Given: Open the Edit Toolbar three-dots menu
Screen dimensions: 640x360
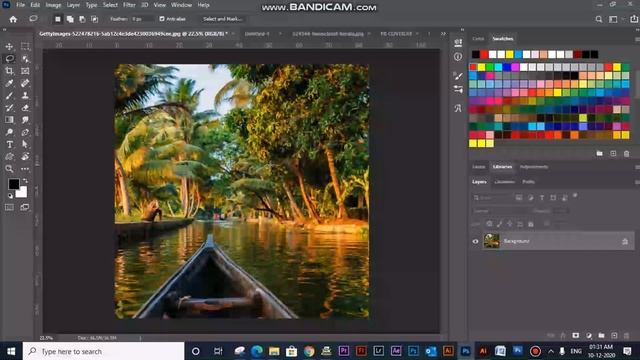Looking at the screenshot, I should [x=25, y=169].
